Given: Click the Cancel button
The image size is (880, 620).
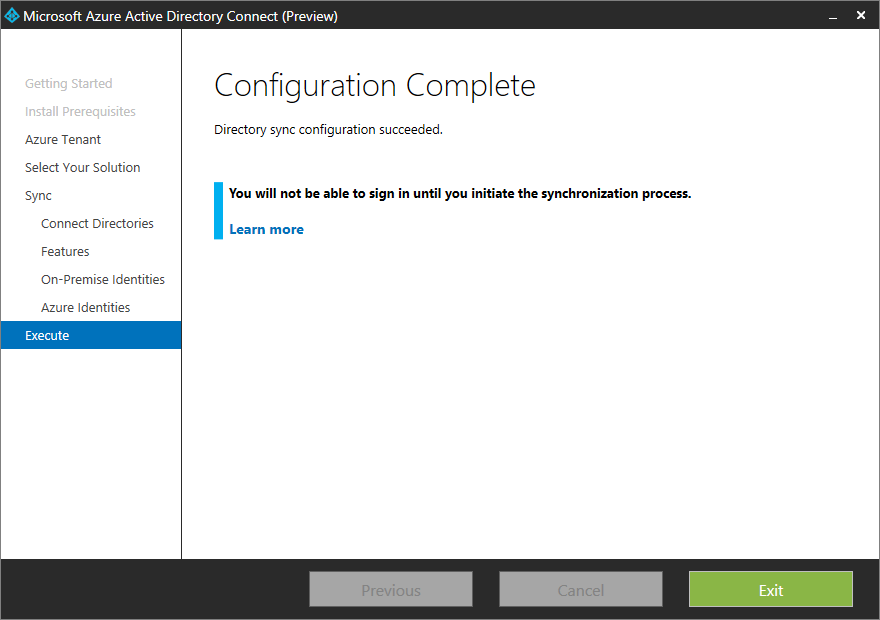Looking at the screenshot, I should (580, 589).
